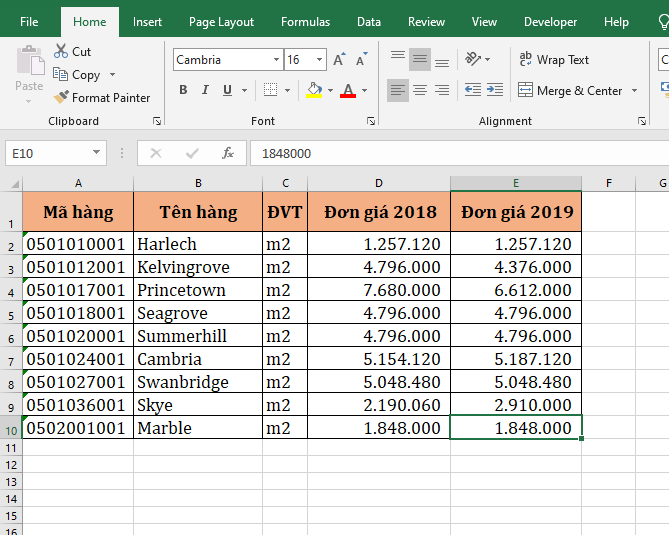Open the File menu
This screenshot has height=535, width=669.
(x=29, y=22)
